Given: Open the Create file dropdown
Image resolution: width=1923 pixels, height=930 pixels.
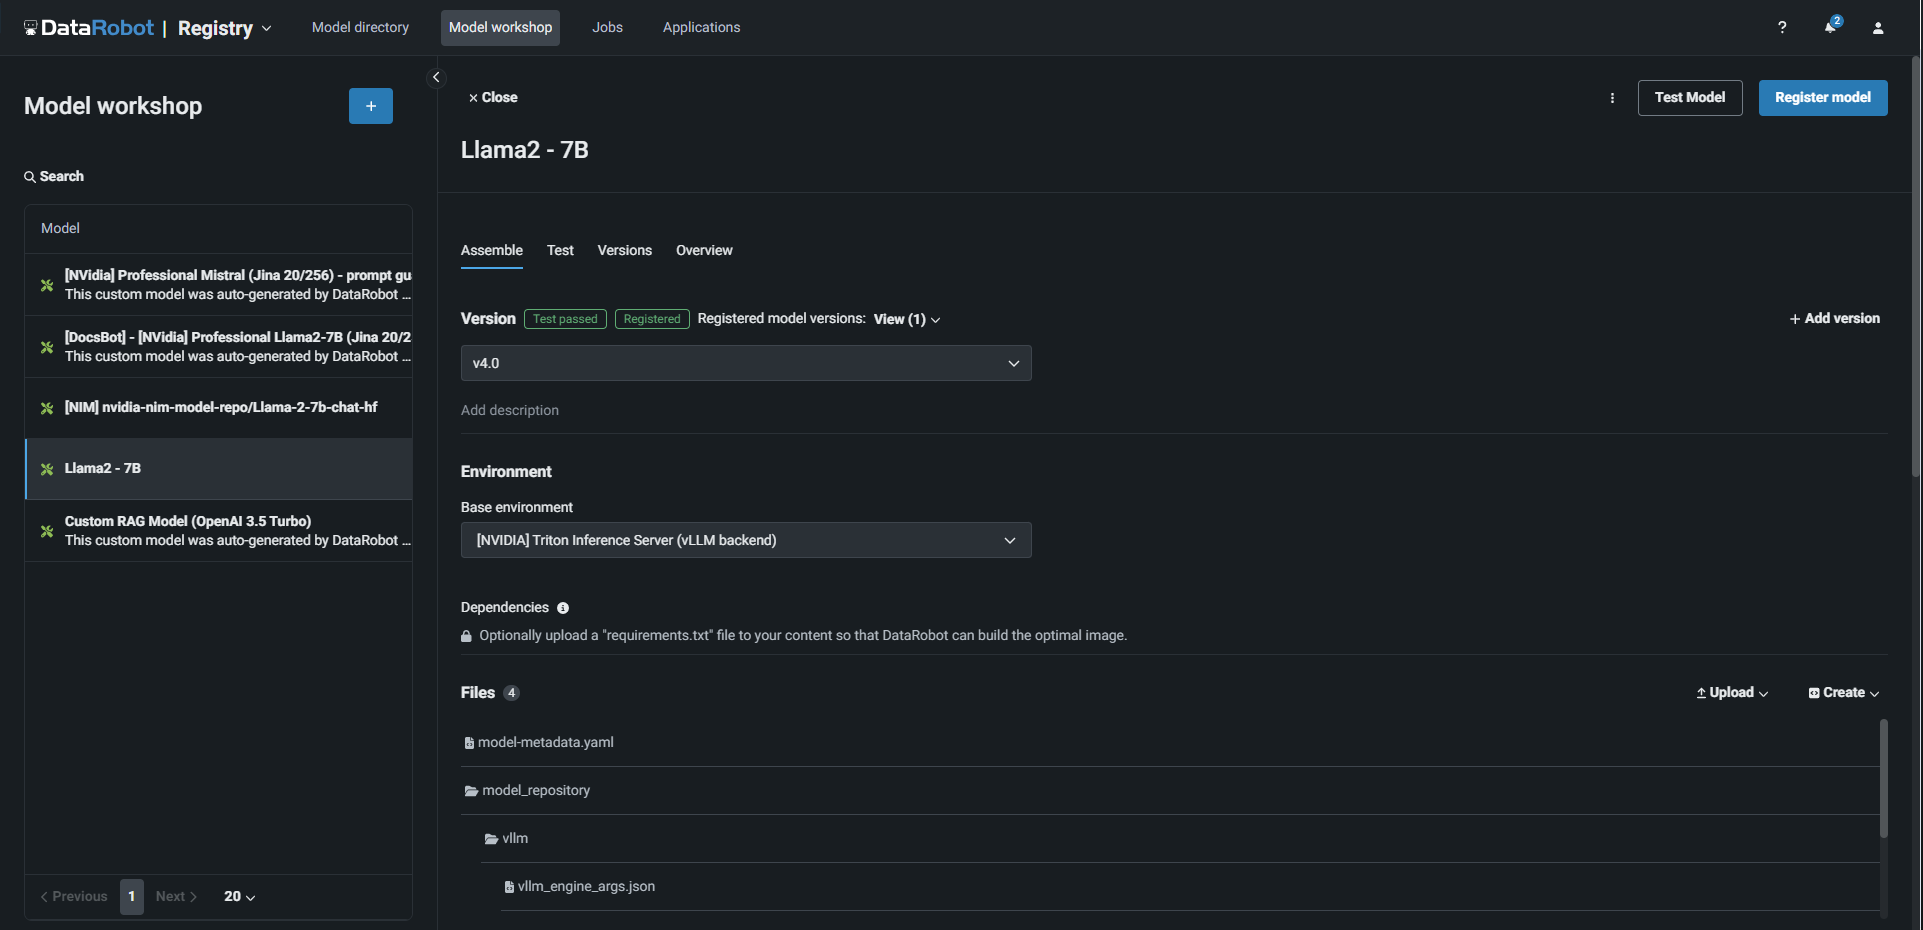Looking at the screenshot, I should coord(1843,693).
